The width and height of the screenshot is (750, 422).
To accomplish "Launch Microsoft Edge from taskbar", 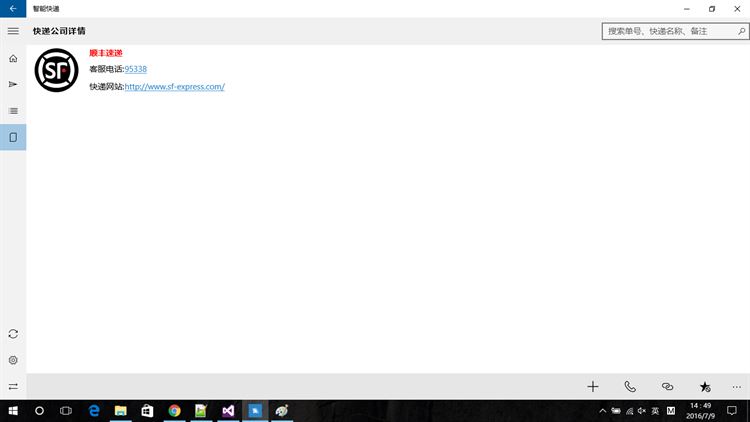I will [94, 411].
